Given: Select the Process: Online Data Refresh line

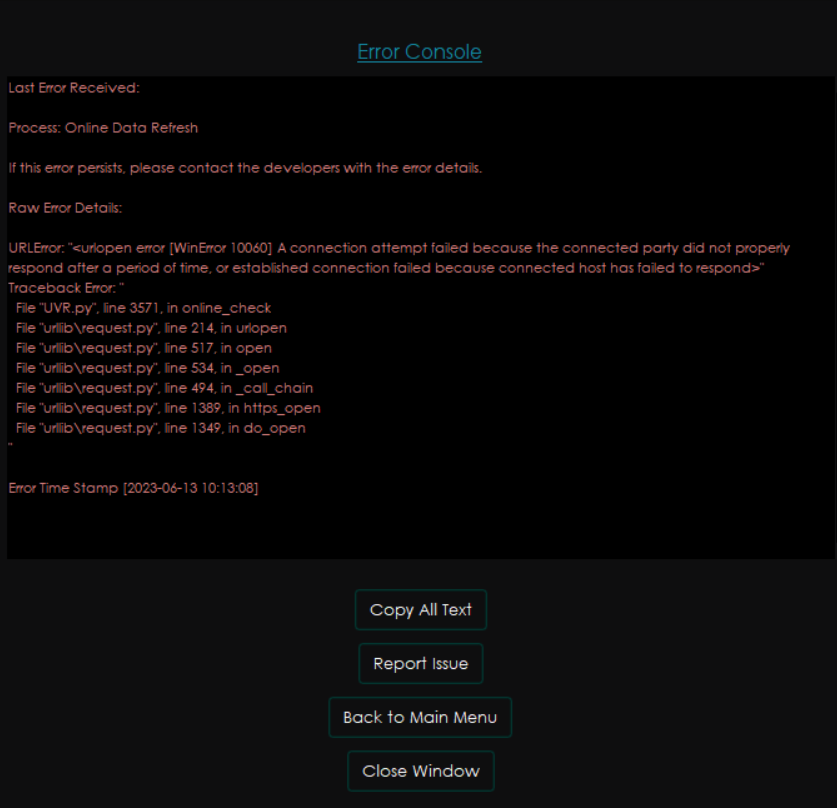Looking at the screenshot, I should click(103, 127).
